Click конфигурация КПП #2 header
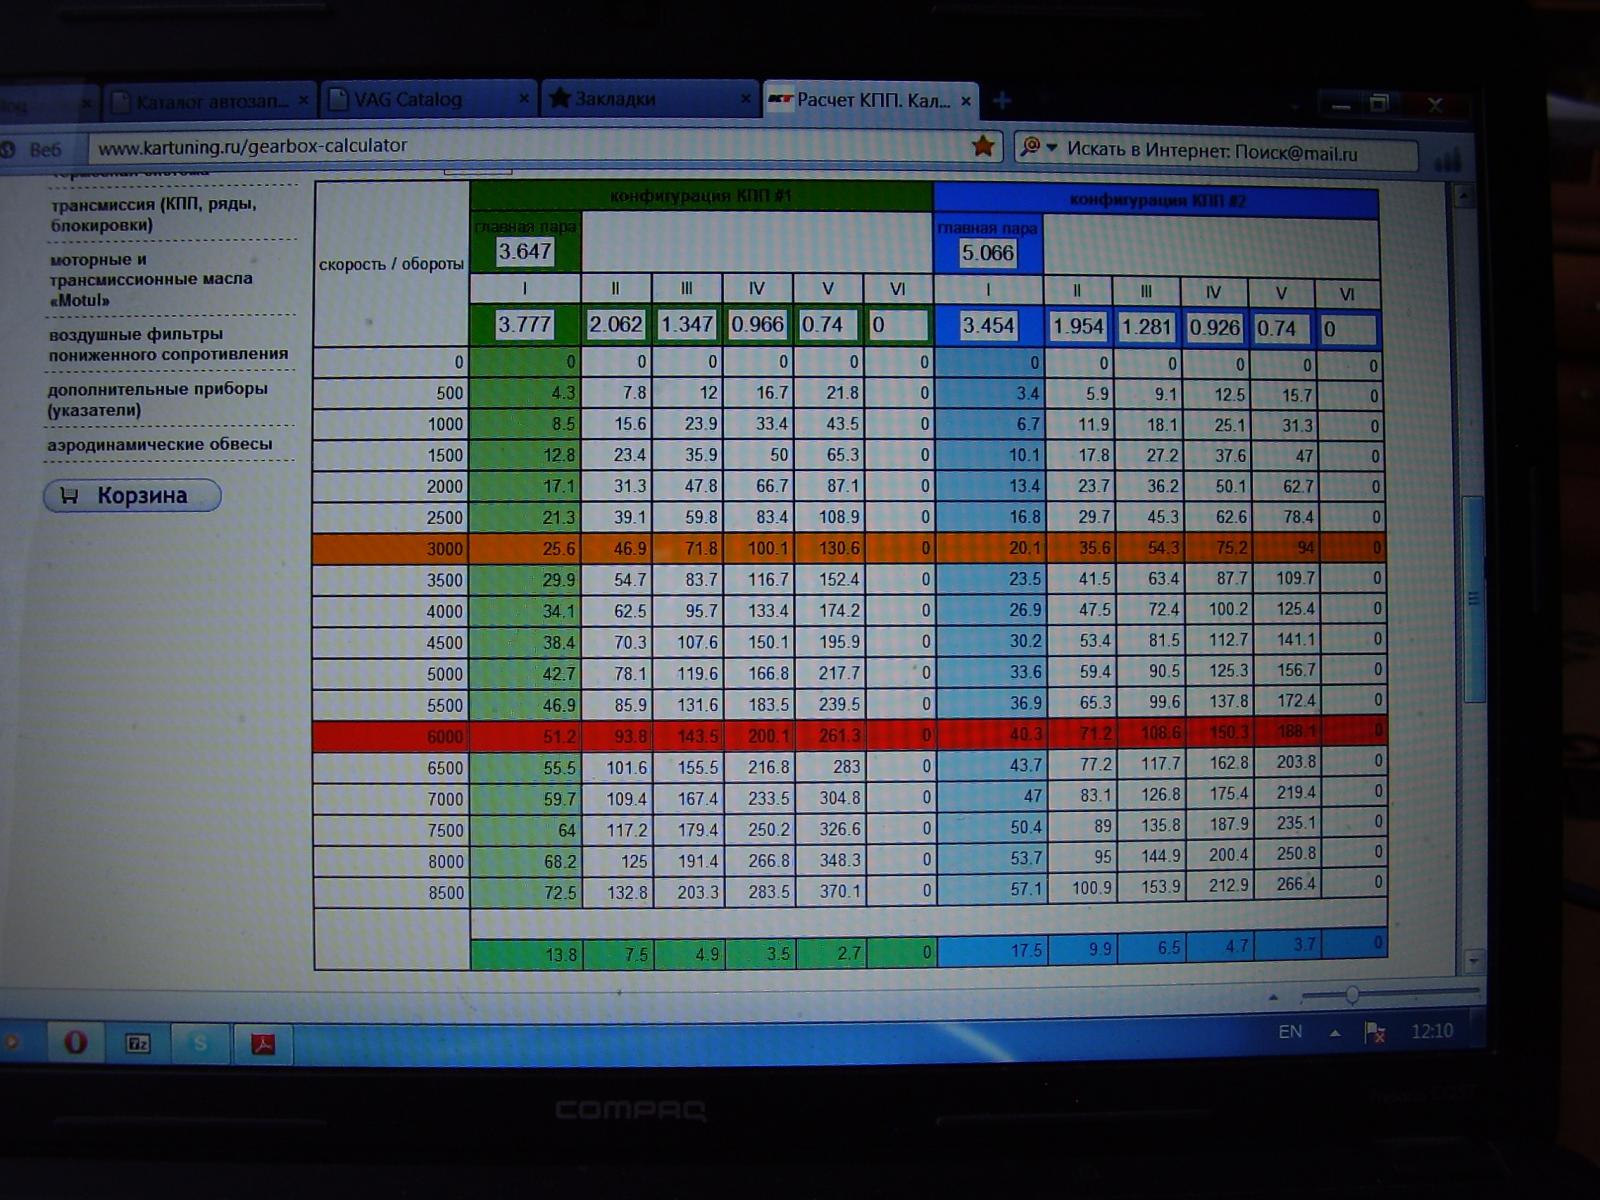This screenshot has width=1600, height=1200. pyautogui.click(x=1157, y=200)
